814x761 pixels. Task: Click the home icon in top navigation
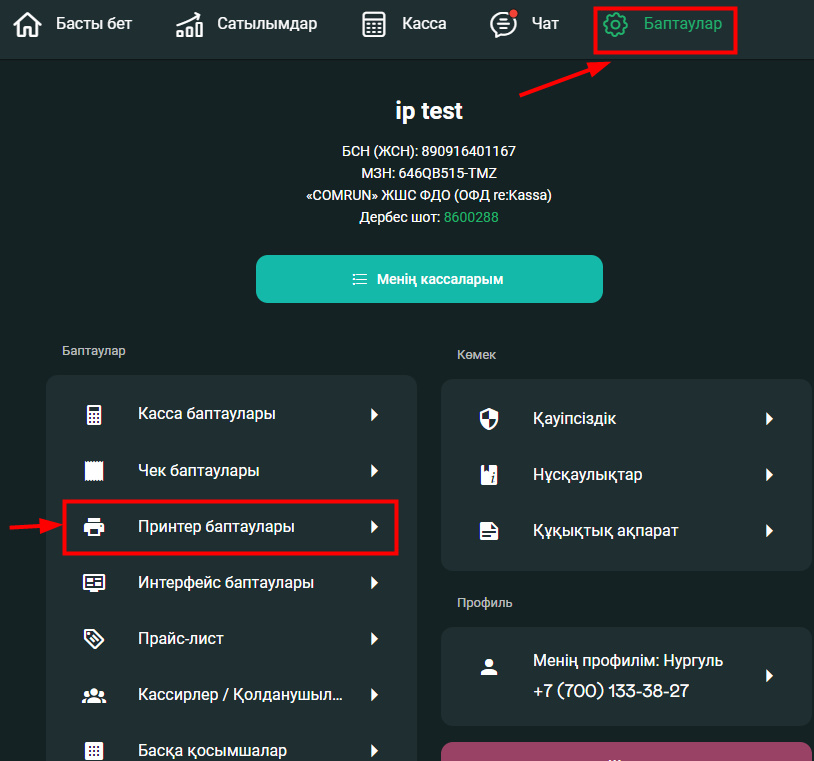pos(27,24)
